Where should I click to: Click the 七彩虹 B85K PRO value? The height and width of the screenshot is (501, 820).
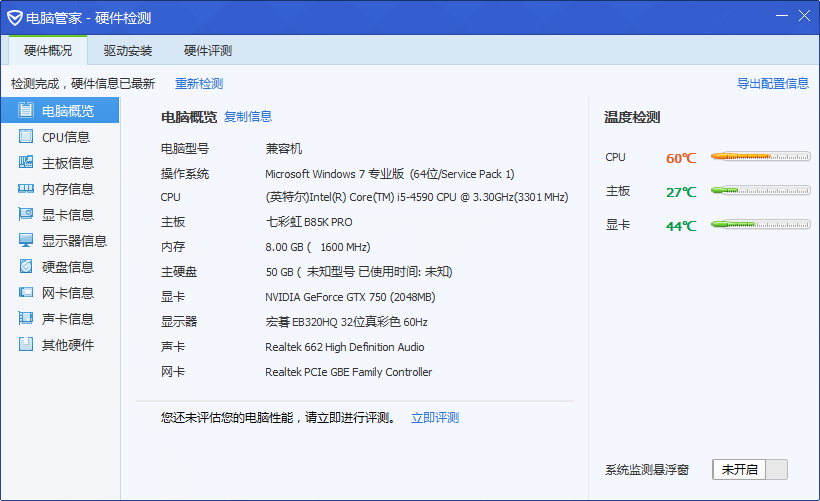[x=309, y=222]
